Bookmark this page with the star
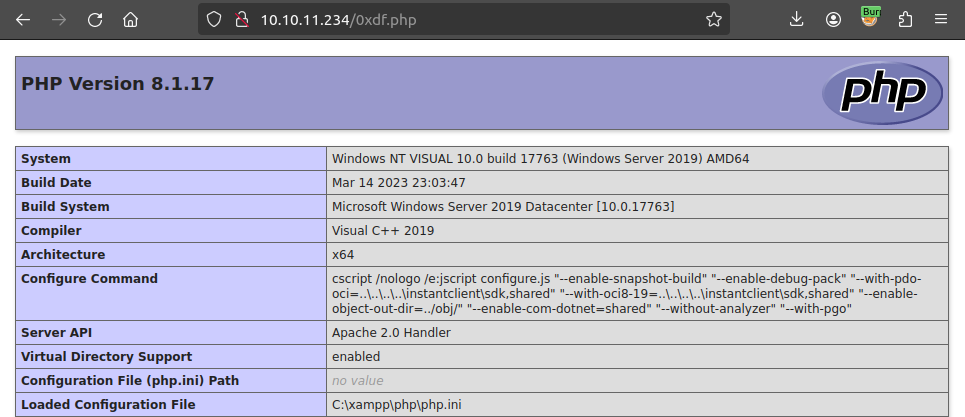Viewport: 965px width, 417px height. click(x=713, y=19)
